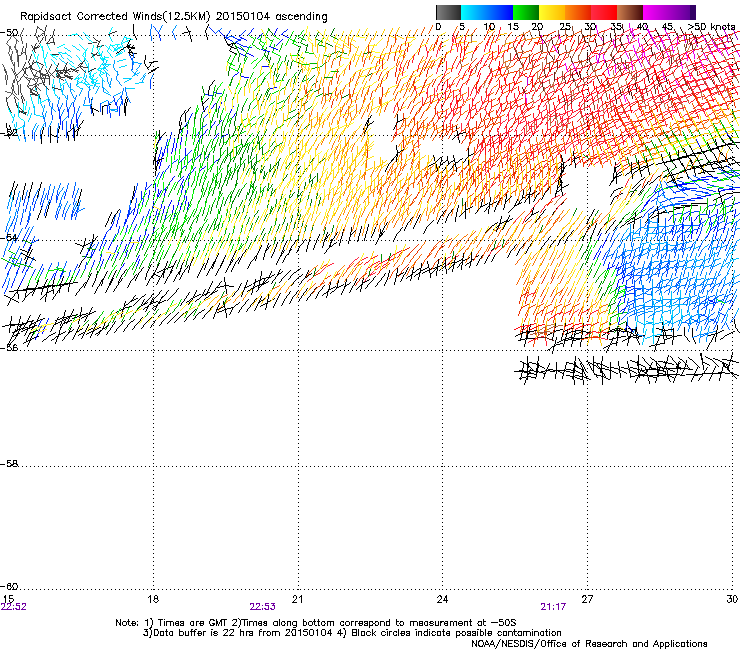Image resolution: width=740 pixels, height=650 pixels.
Task: Click the '27' longitude axis label
Action: (x=587, y=599)
